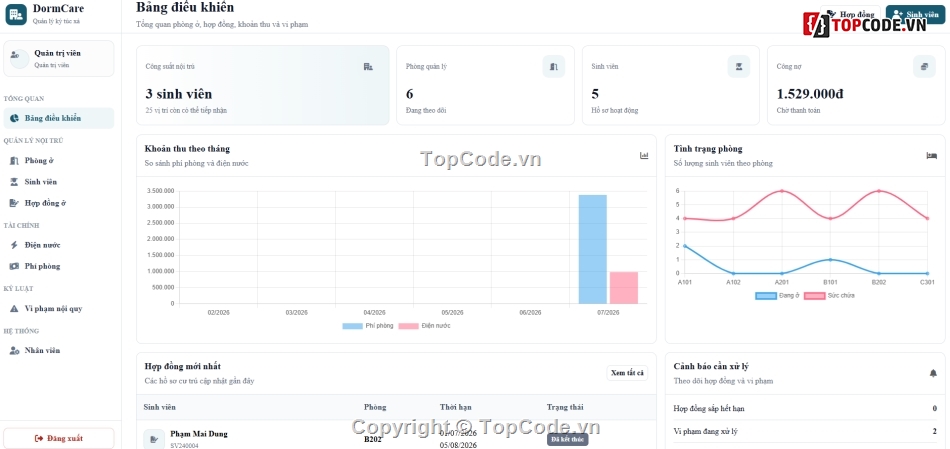Open Phí phòng sidebar entry
The height and width of the screenshot is (449, 950).
pos(58,266)
